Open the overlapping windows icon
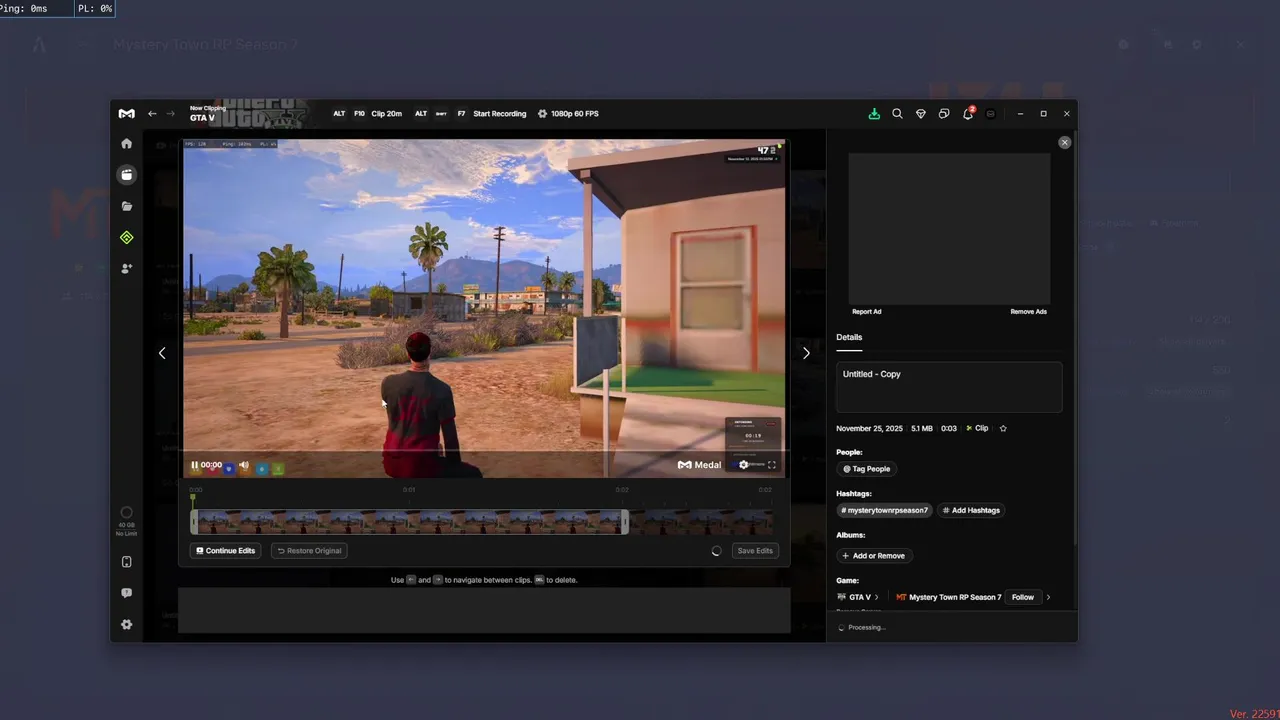1280x720 pixels. click(x=944, y=114)
